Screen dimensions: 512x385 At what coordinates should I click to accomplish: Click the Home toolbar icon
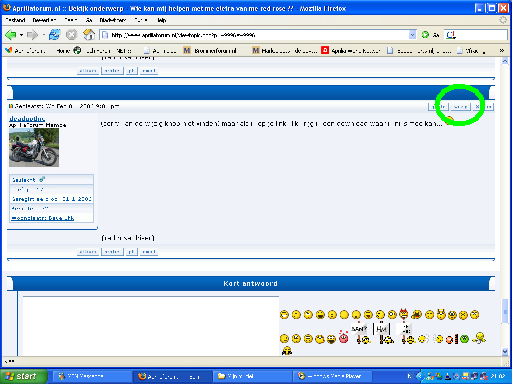(x=89, y=35)
